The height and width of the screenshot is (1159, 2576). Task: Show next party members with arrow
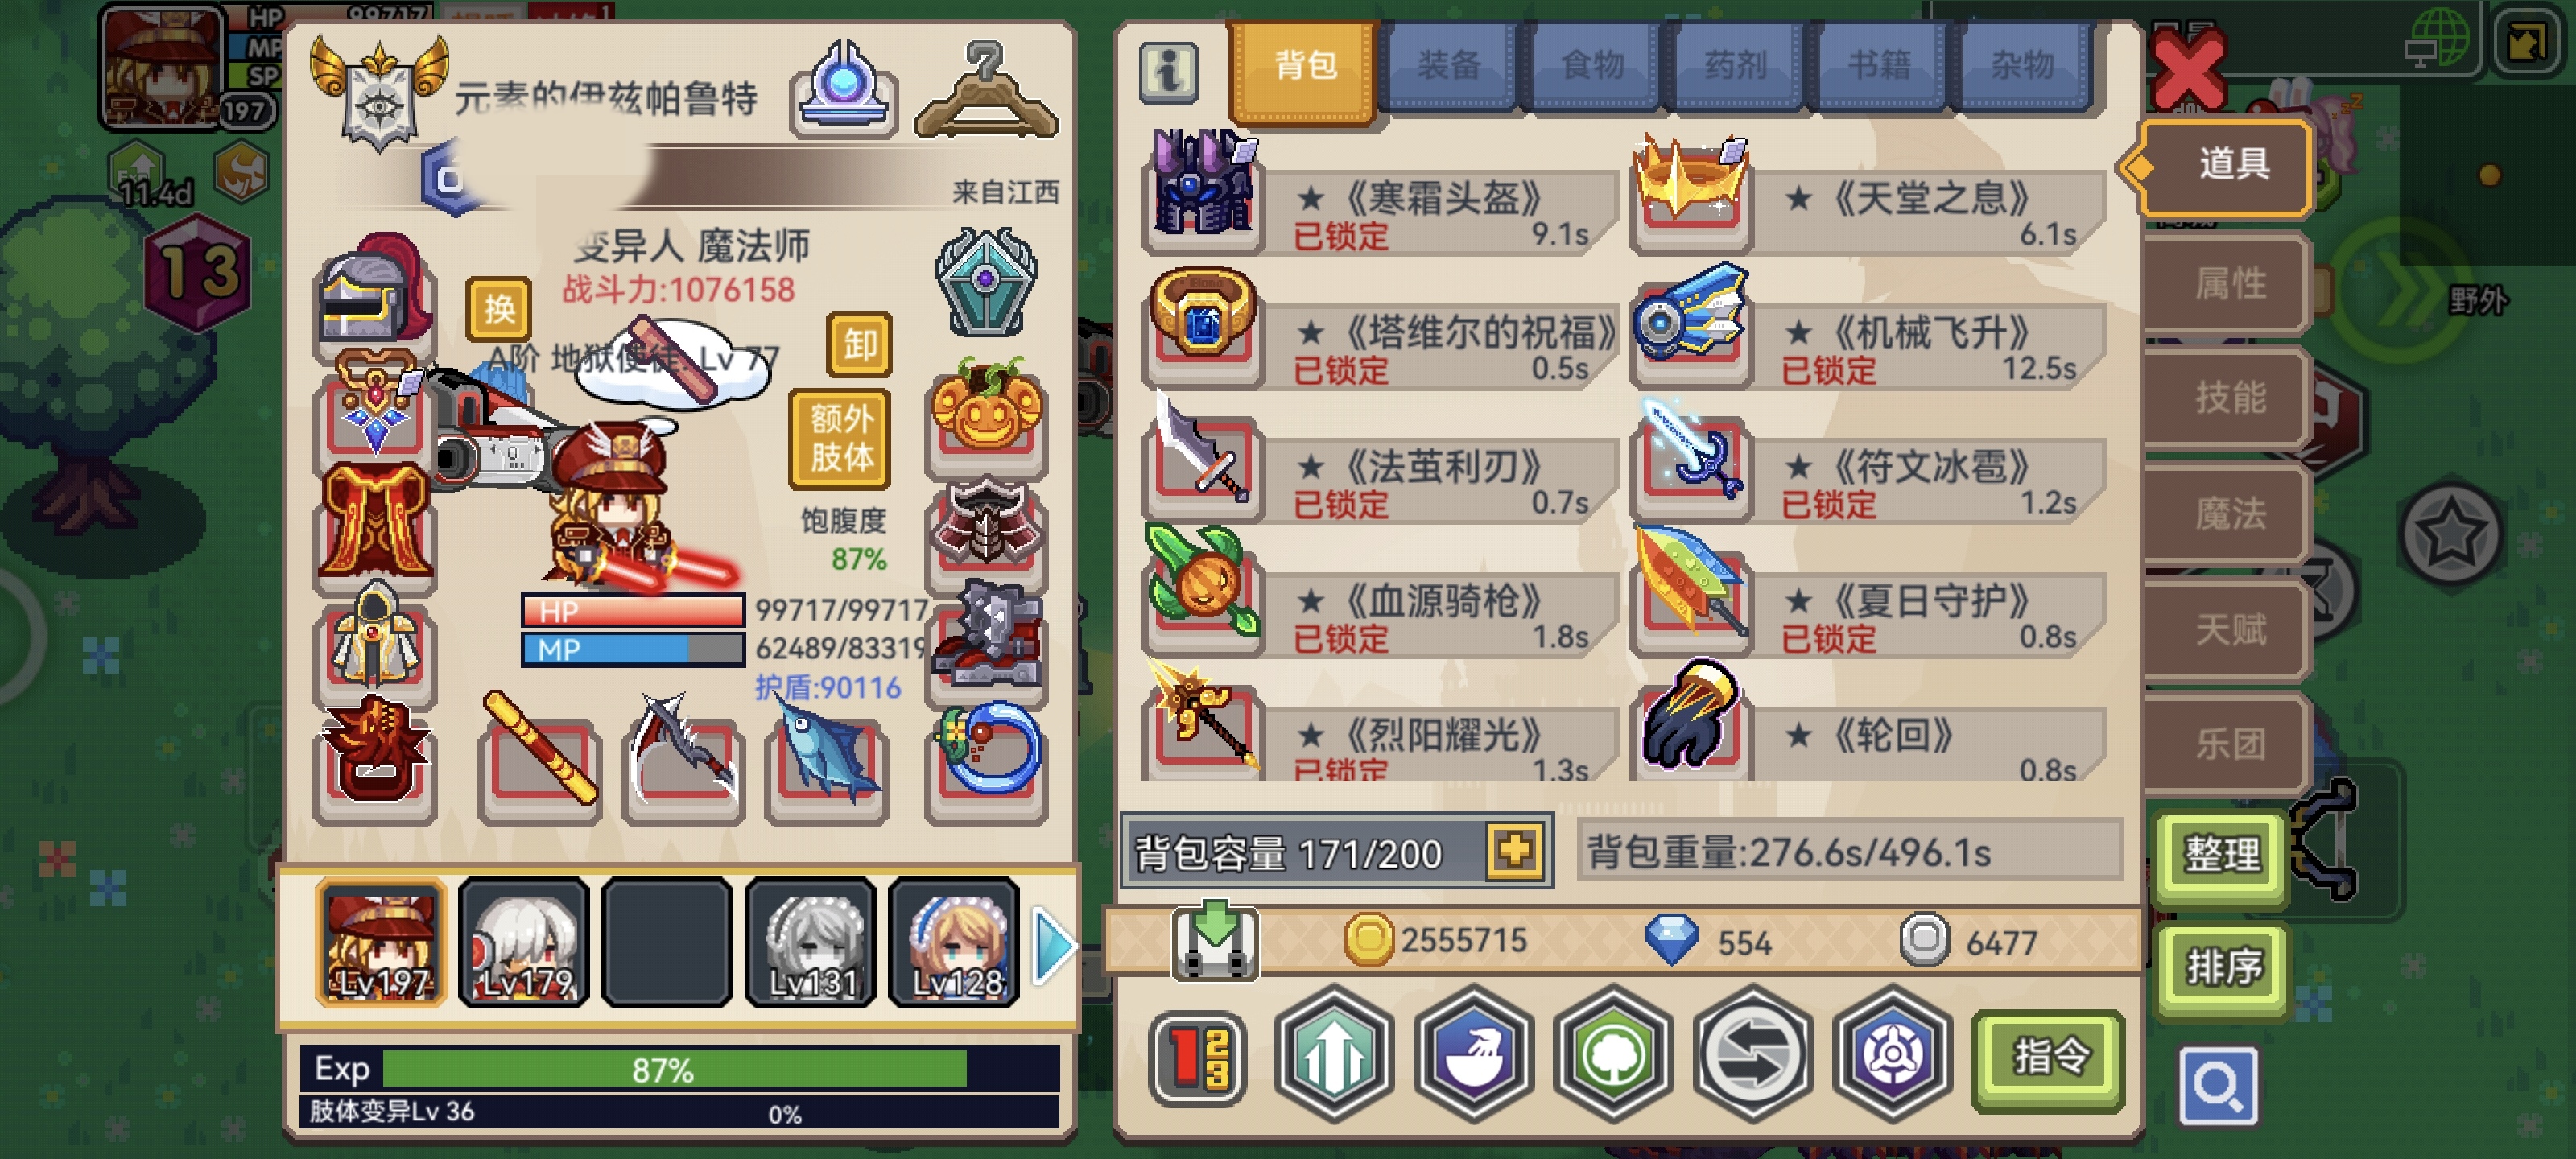pos(1053,945)
